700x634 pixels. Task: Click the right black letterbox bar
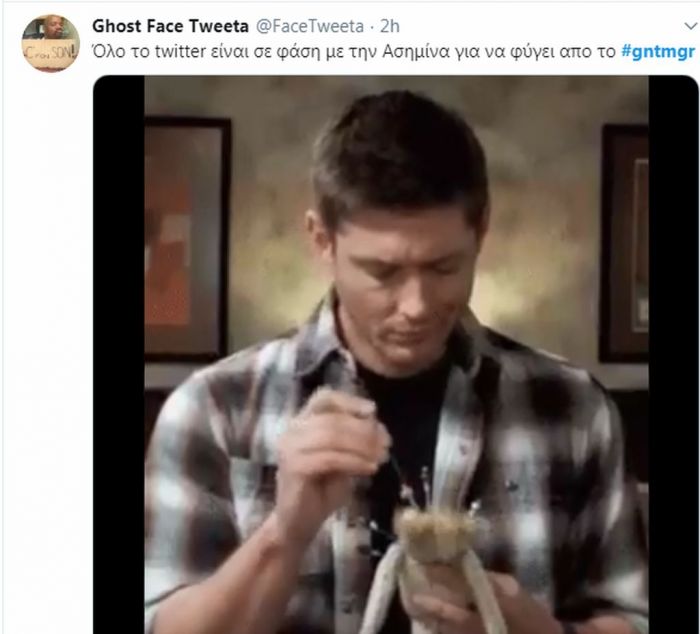click(x=673, y=355)
